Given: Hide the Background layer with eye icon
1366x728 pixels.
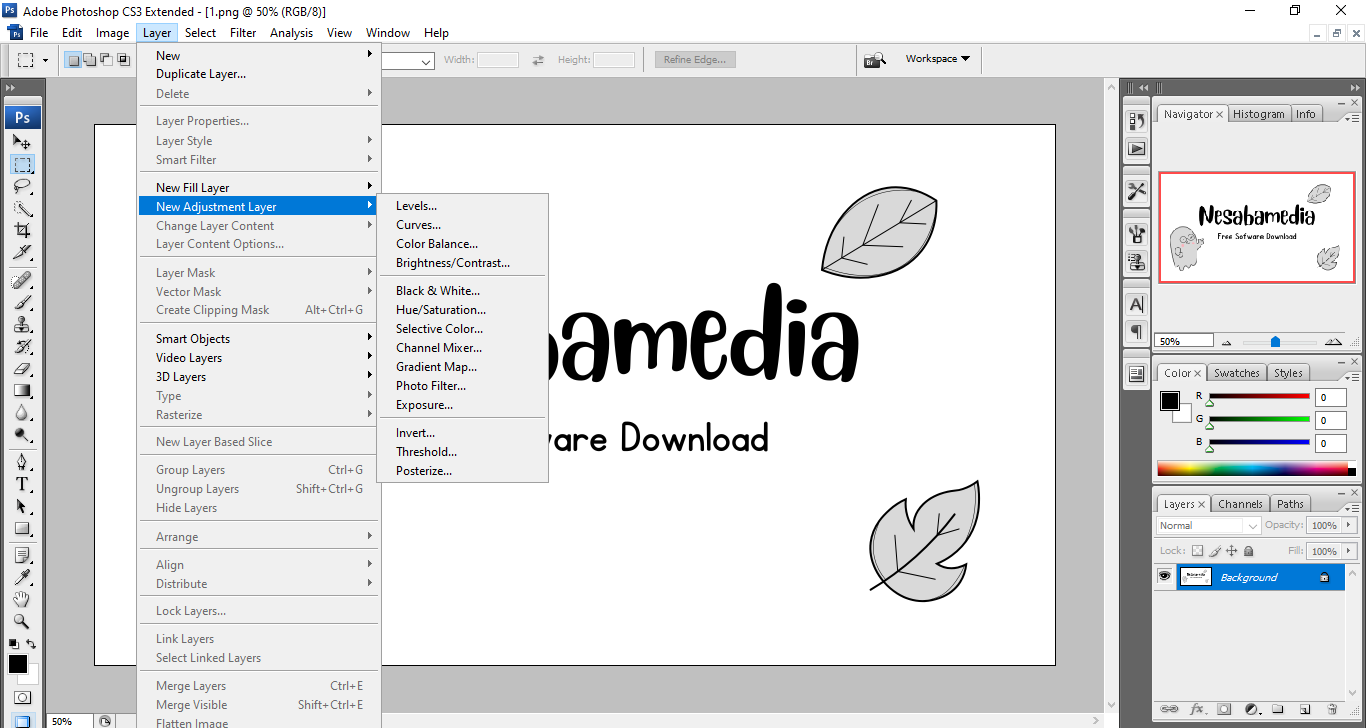Looking at the screenshot, I should (x=1164, y=577).
